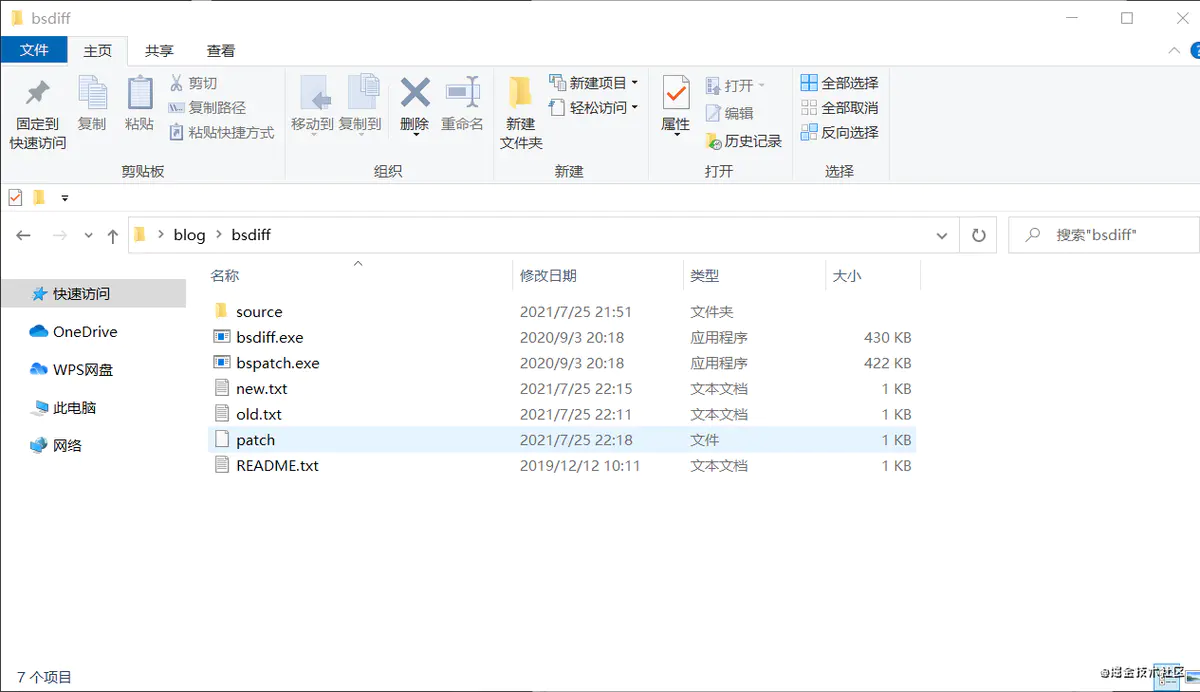Minimize the ribbon with the chevron
Viewport: 1200px width, 692px height.
1174,50
